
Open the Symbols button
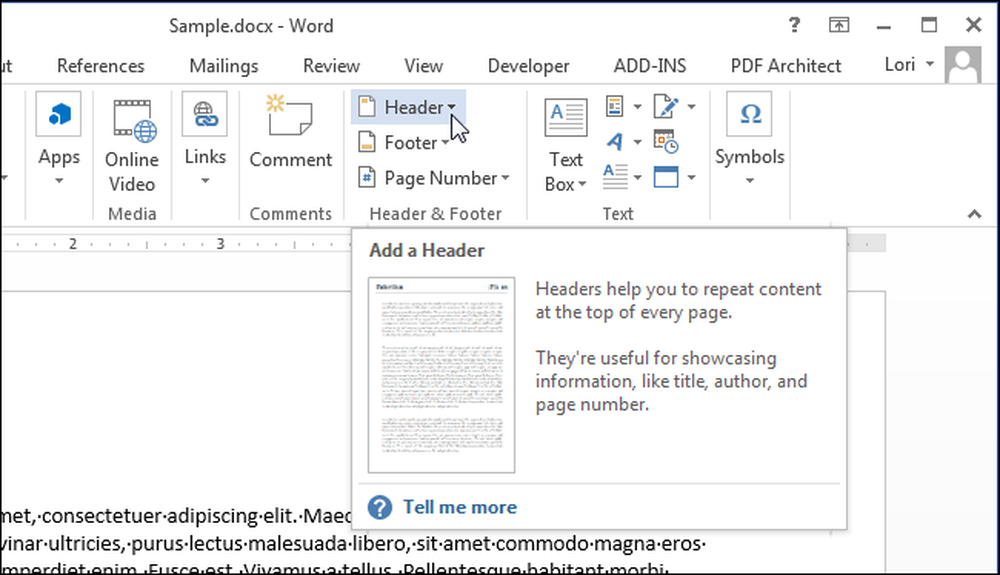coord(749,139)
